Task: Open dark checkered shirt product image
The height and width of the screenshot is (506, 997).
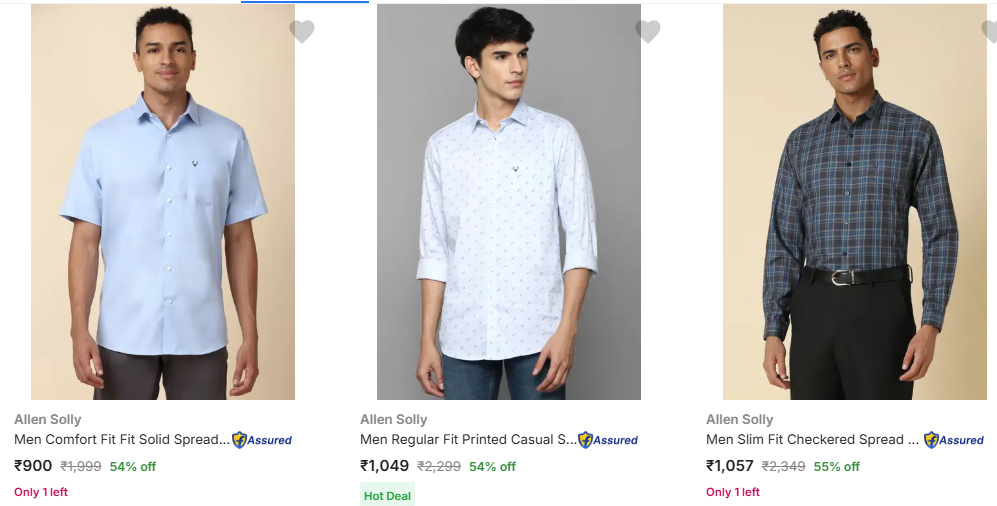Action: coord(855,202)
